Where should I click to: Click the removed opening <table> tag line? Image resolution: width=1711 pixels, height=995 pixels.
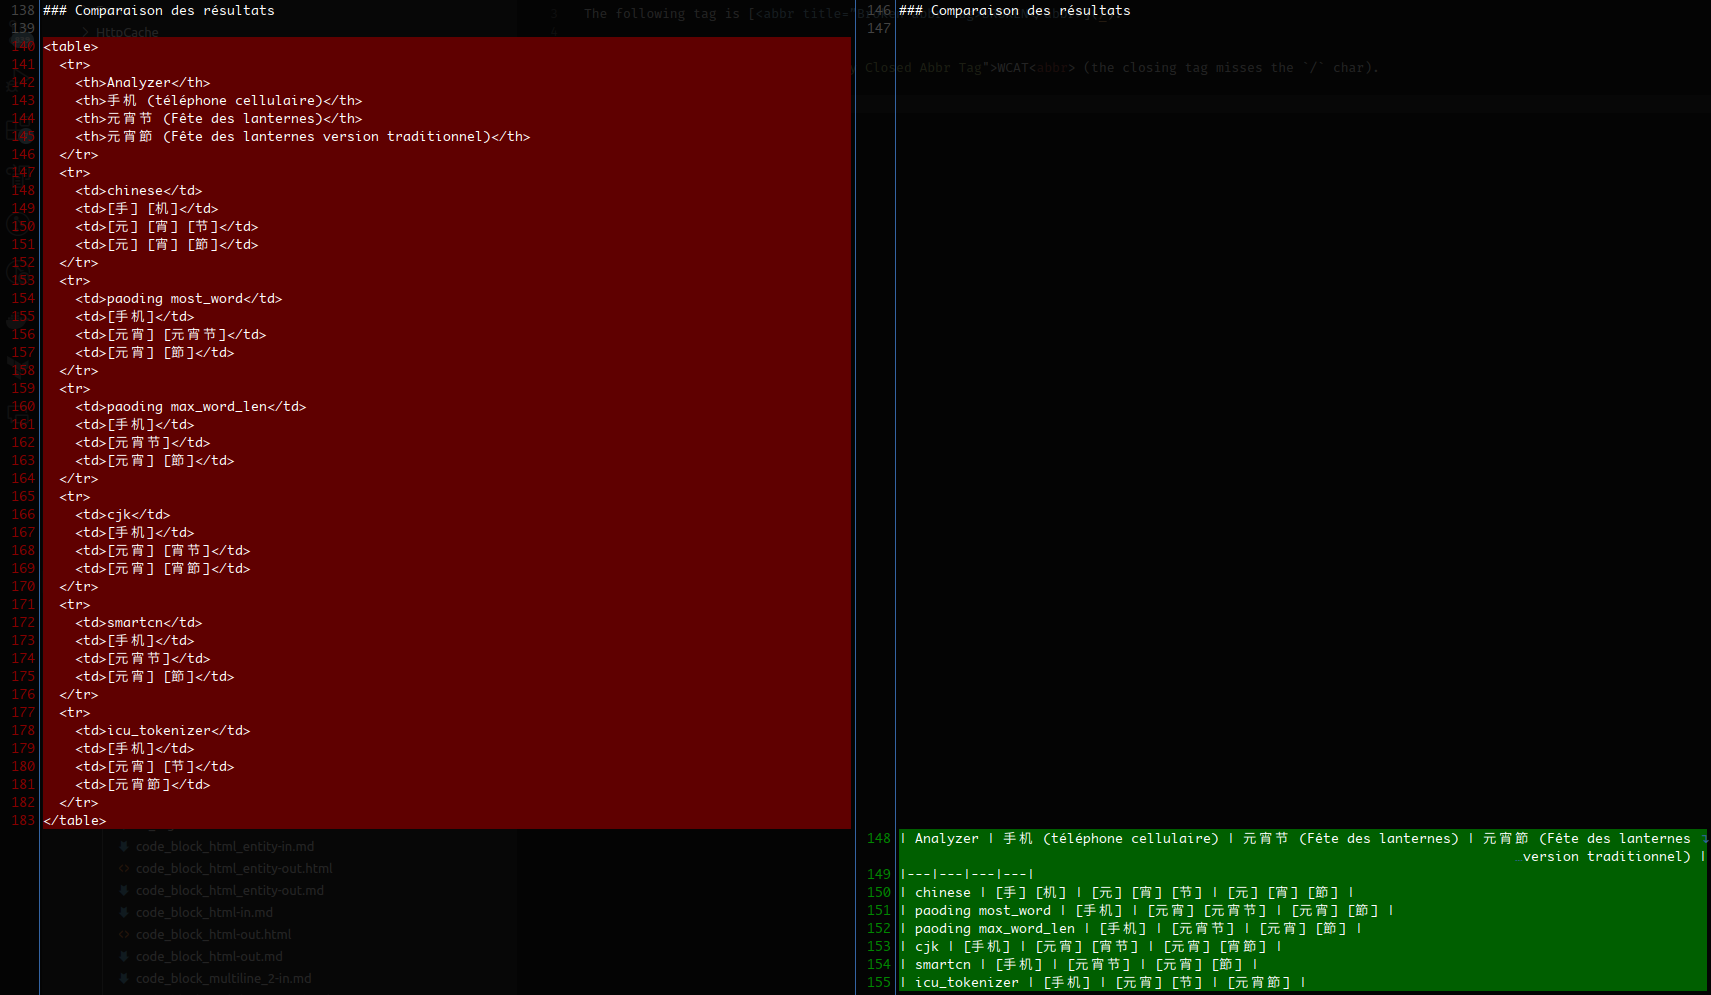pyautogui.click(x=71, y=47)
